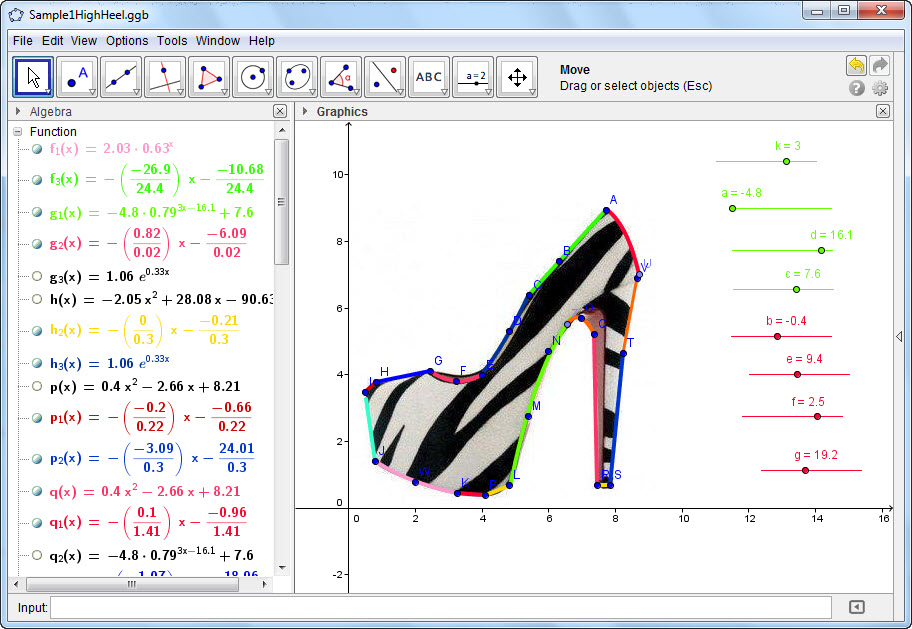Show function q2(x) via its circle

pyautogui.click(x=37, y=555)
